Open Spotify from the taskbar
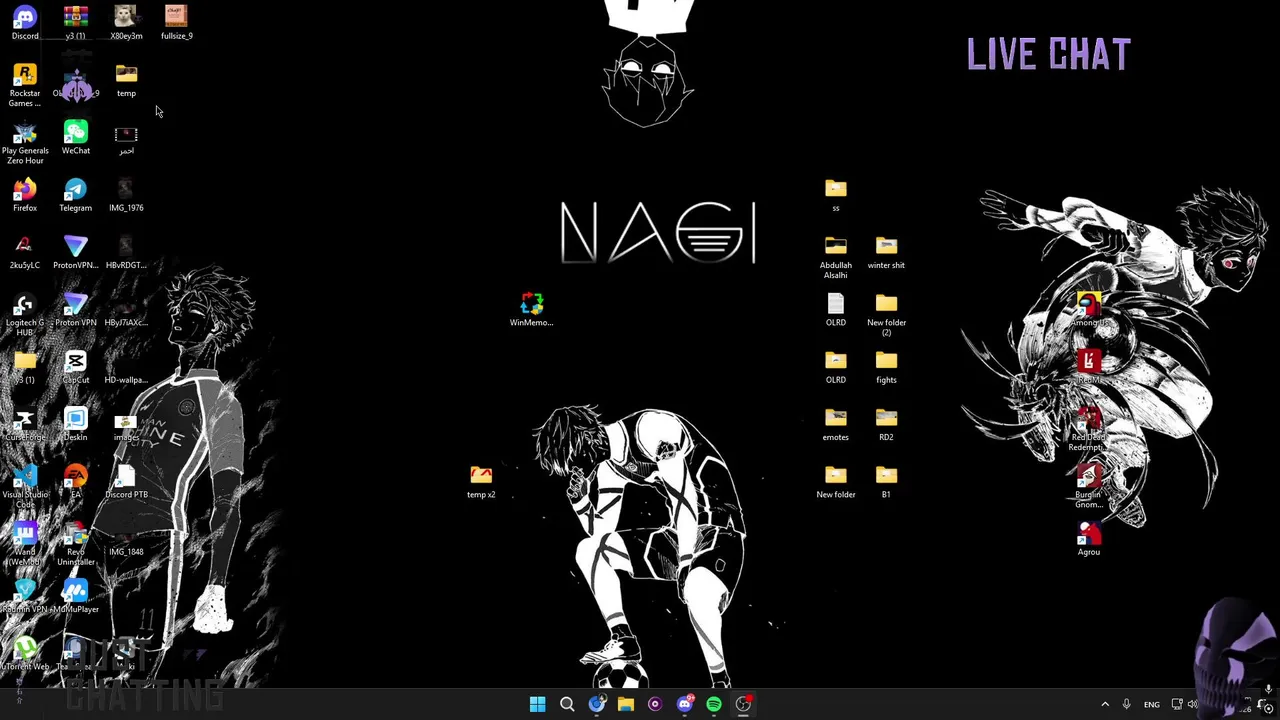 (714, 704)
